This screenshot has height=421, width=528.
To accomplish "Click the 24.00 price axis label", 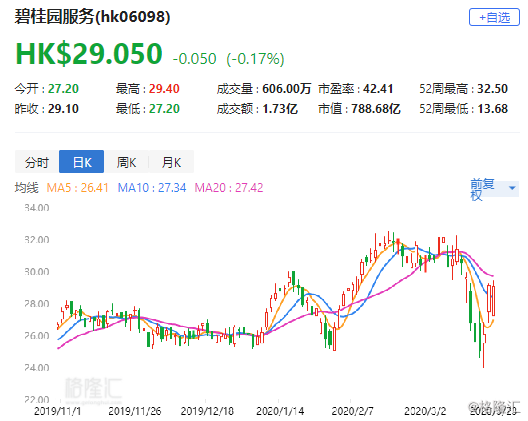I will coord(37,368).
